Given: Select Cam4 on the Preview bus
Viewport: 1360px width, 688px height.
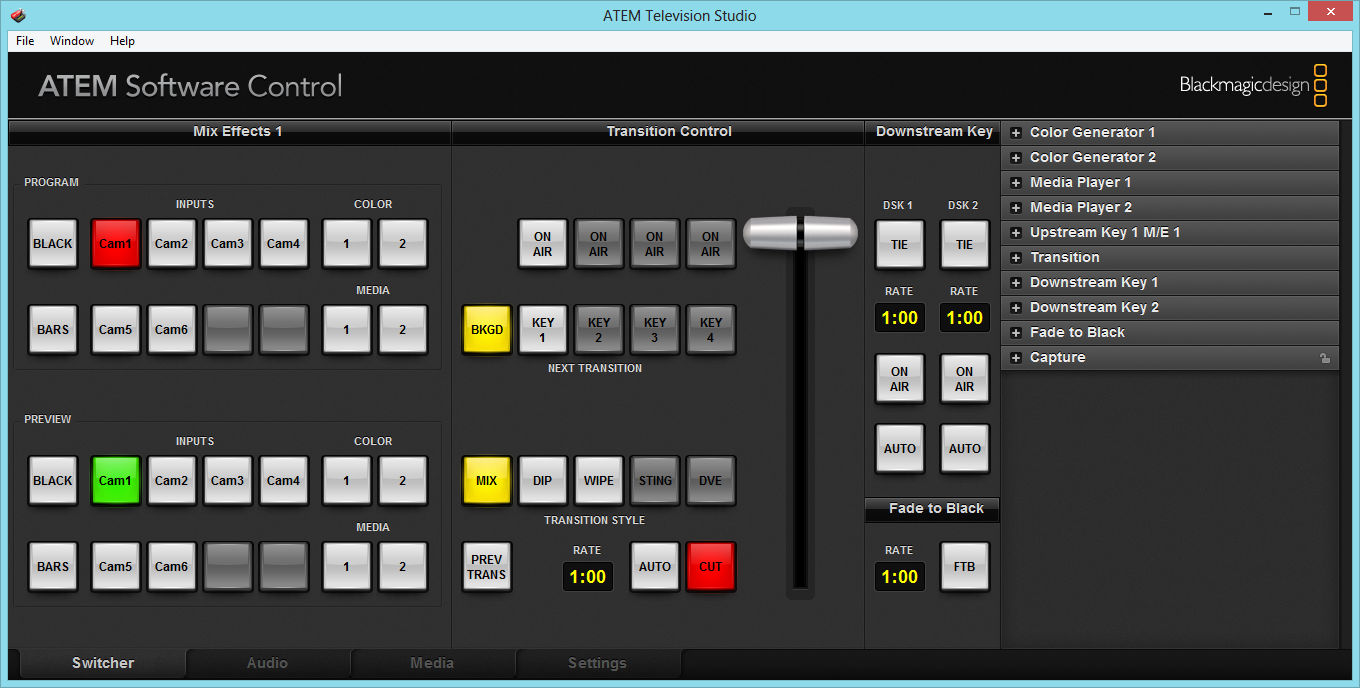Looking at the screenshot, I should [x=283, y=480].
